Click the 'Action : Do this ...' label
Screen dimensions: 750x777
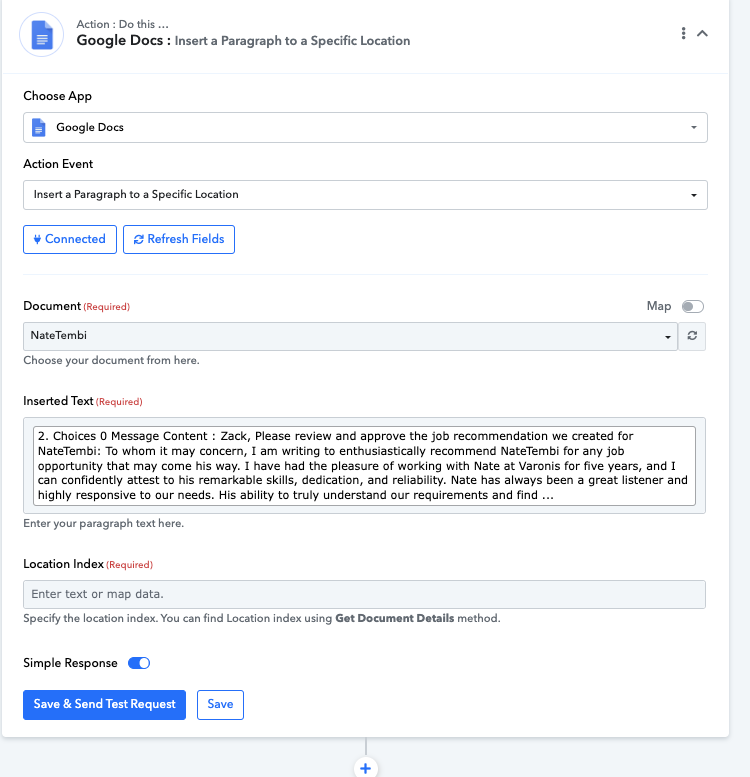122,24
